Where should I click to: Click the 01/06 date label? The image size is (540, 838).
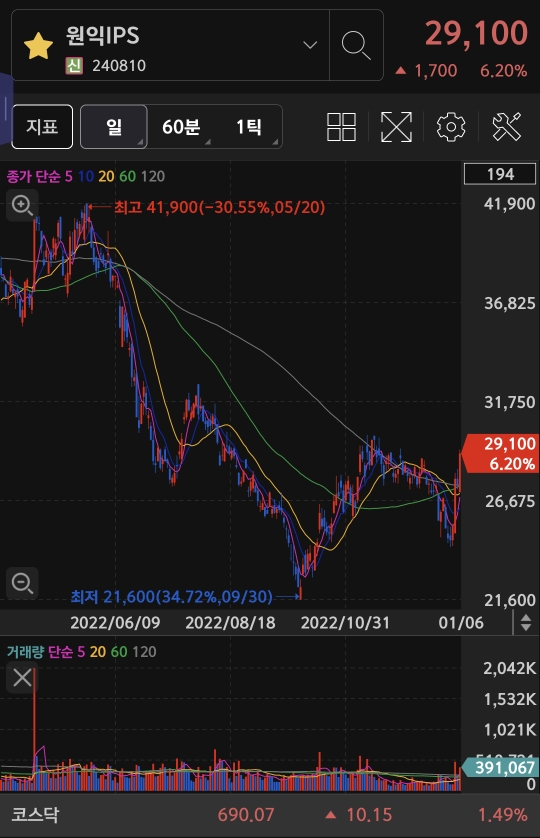pos(461,623)
